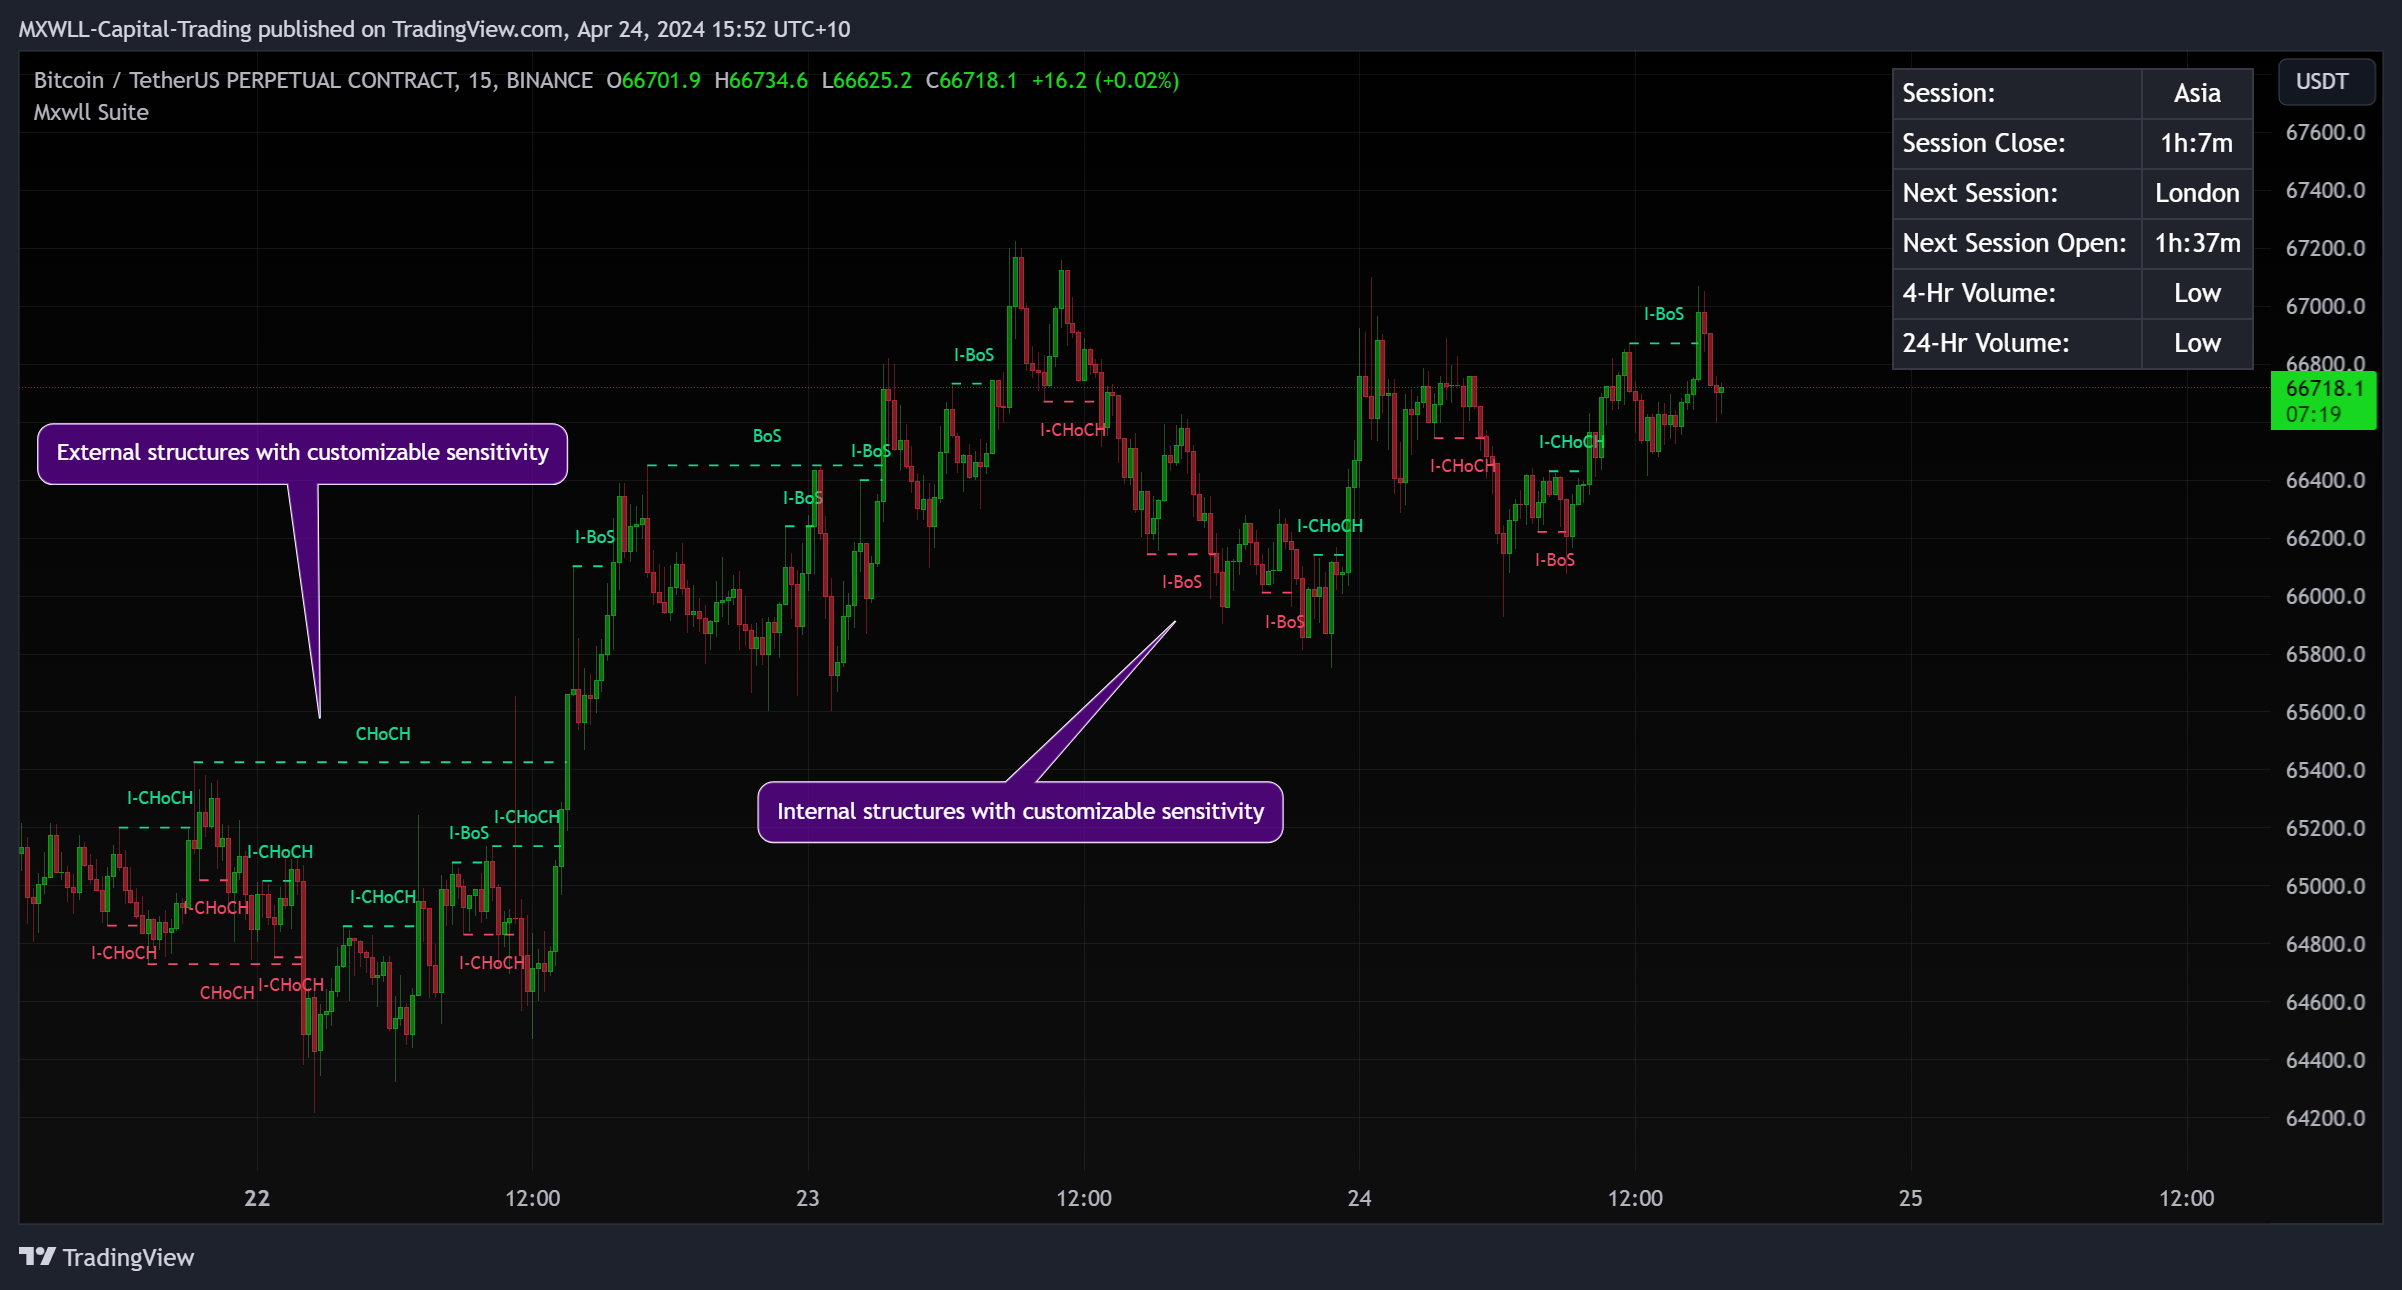Screen dimensions: 2402x1290
Task: Click the 66000.0 price axis label
Action: 2325,596
